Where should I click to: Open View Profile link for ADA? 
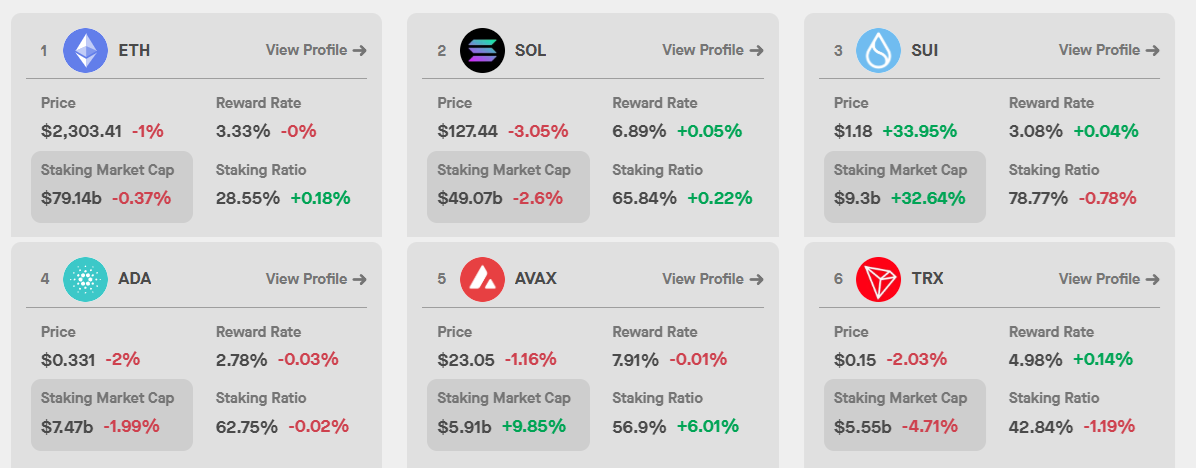point(316,279)
